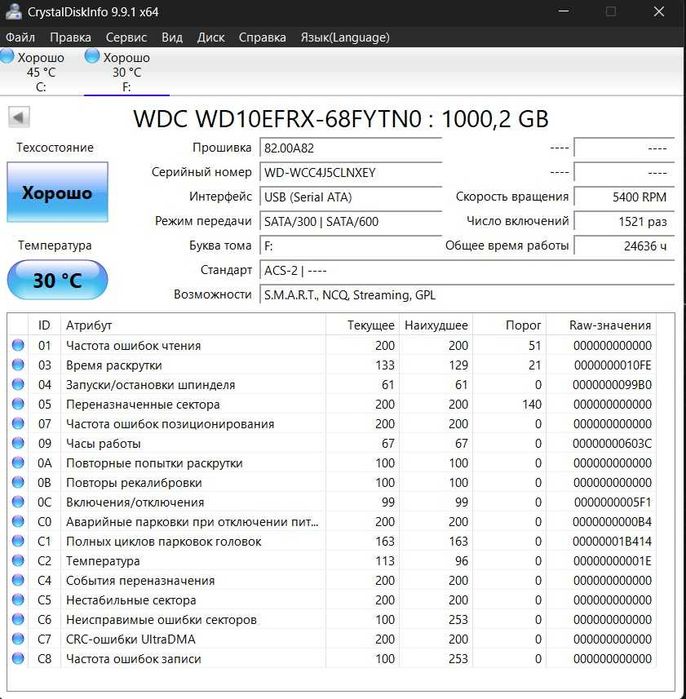The height and width of the screenshot is (699, 686).
Task: Click the status icon of attribute 05
Action: pos(18,404)
